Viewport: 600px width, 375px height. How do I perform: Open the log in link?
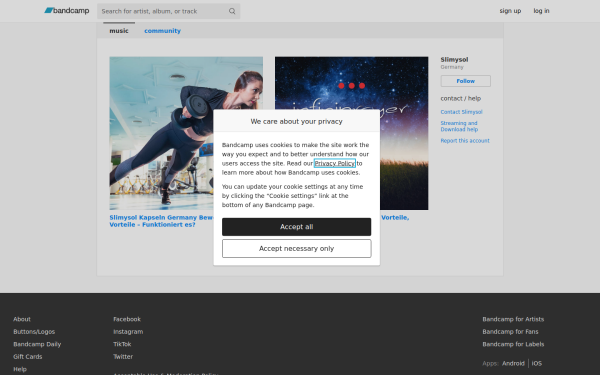click(541, 11)
